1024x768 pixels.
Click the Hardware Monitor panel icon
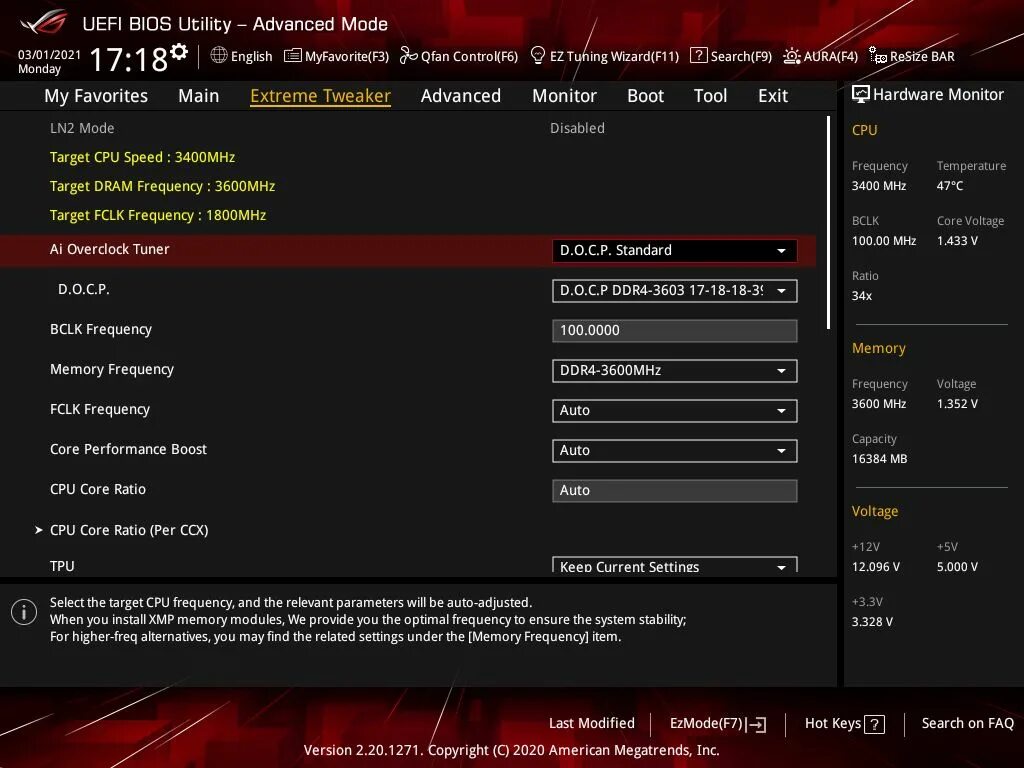click(x=862, y=93)
